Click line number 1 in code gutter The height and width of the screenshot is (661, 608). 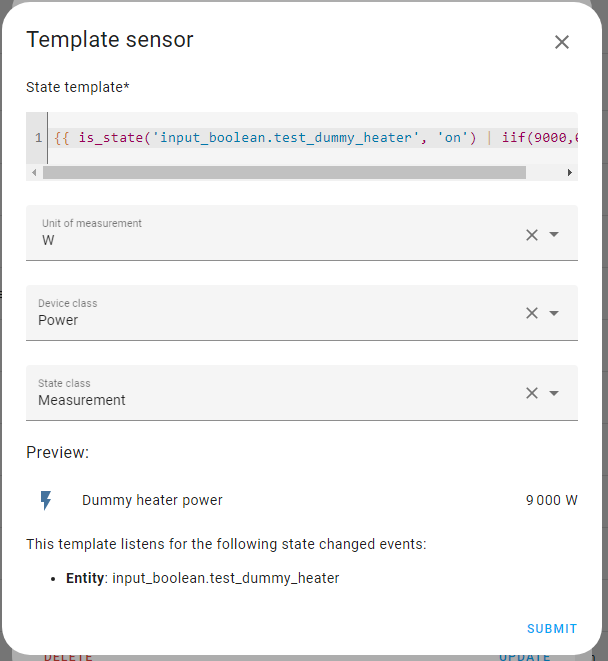(x=38, y=138)
